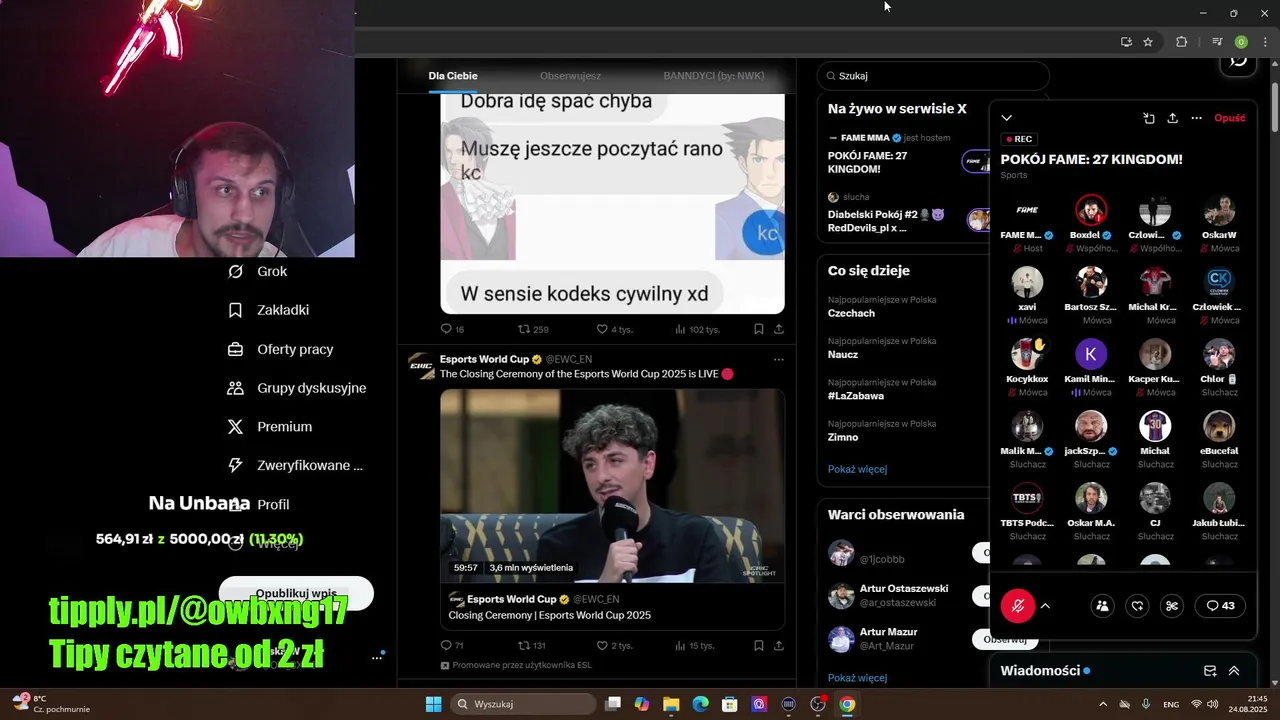This screenshot has height=720, width=1280.
Task: Click the Szukaj search field on X
Action: tap(933, 76)
